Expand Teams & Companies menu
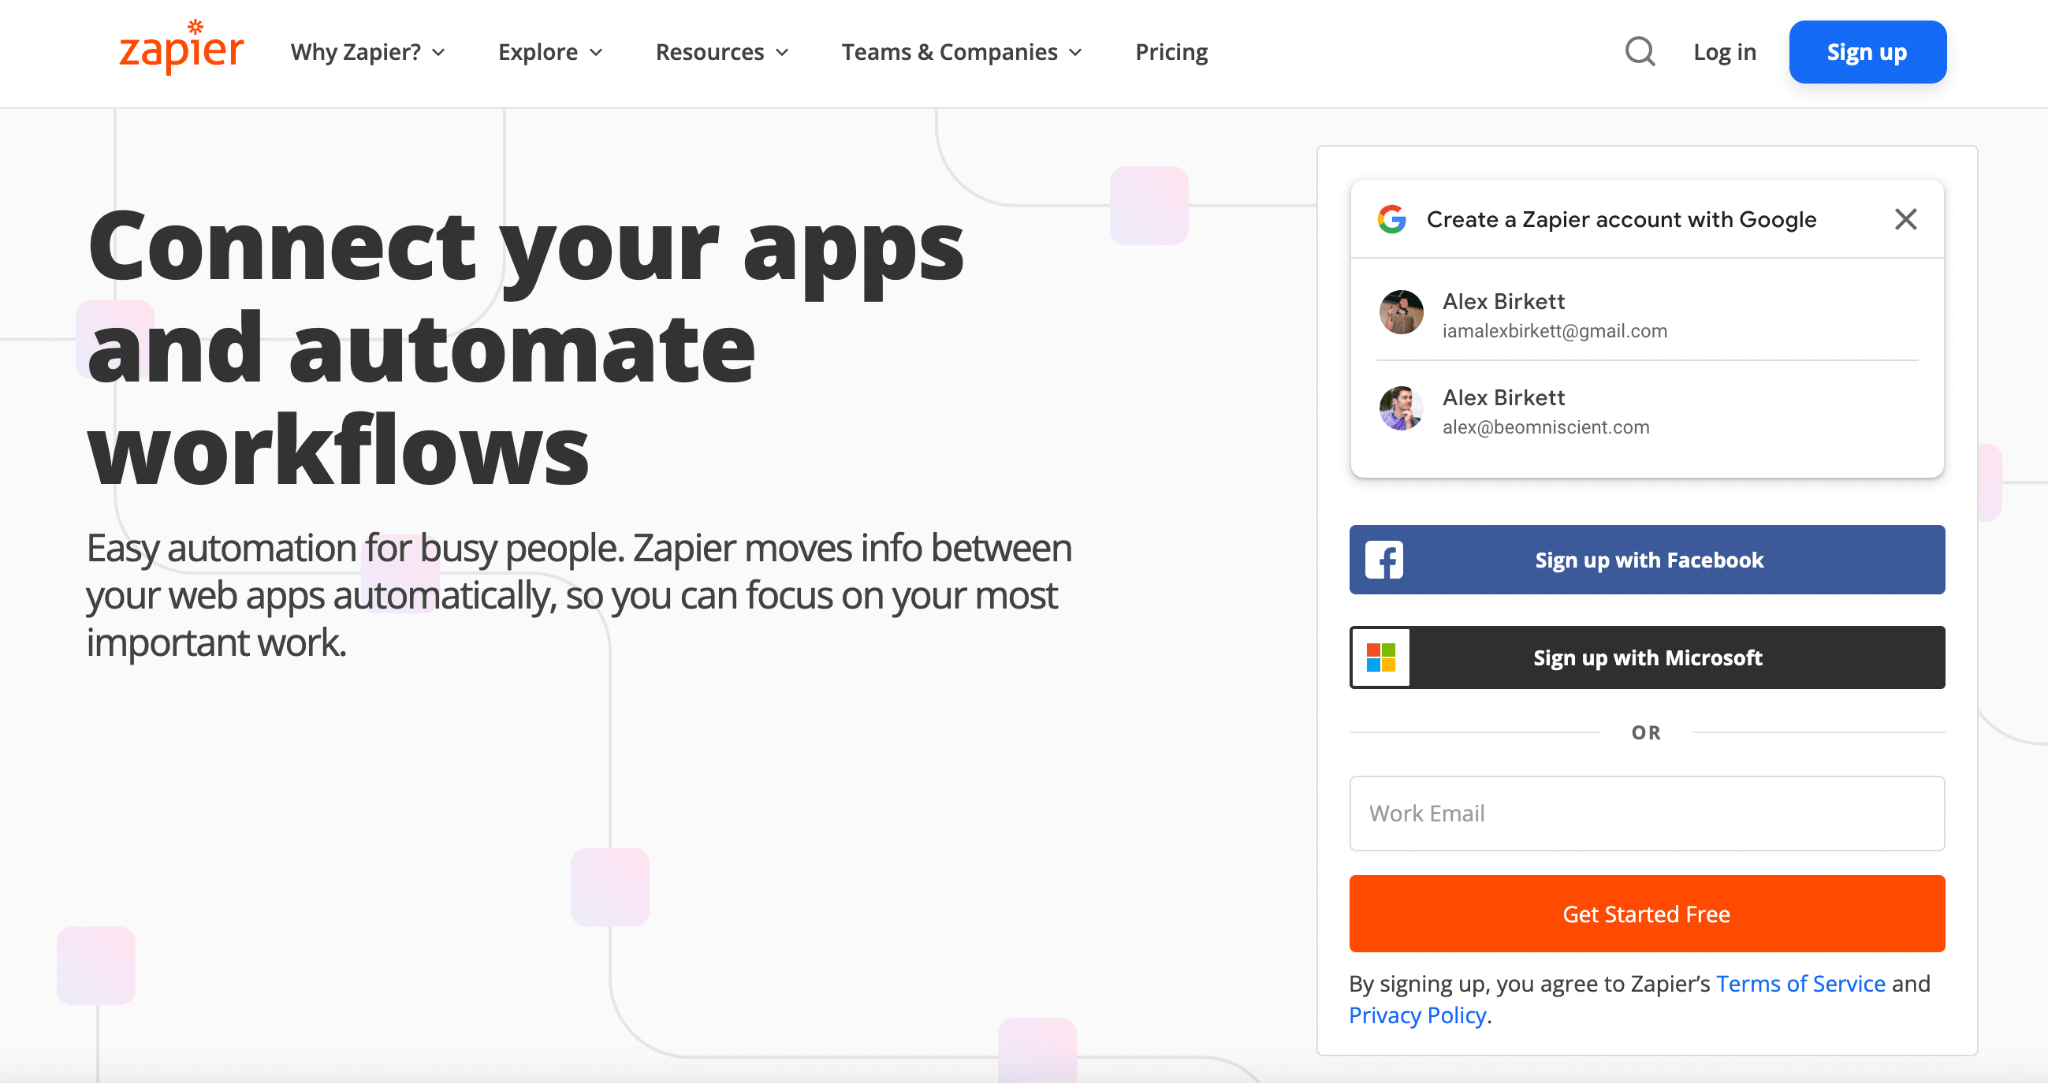2048x1083 pixels. [961, 52]
